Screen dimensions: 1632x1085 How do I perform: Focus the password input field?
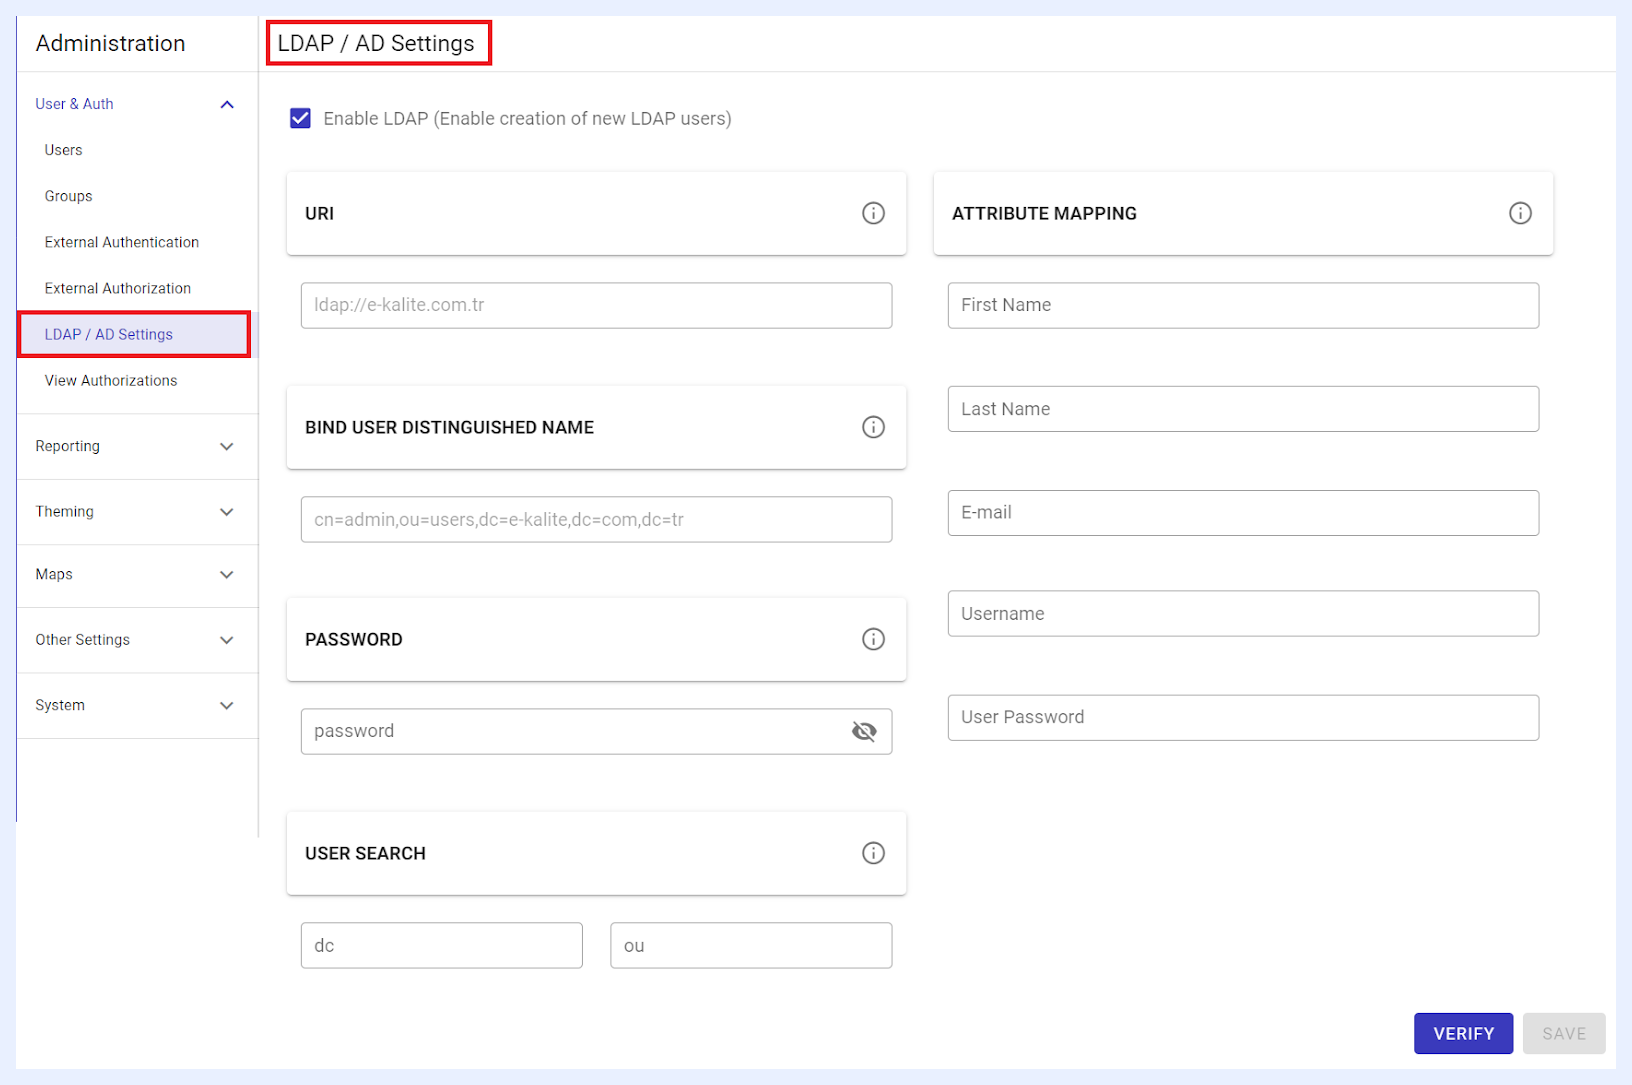596,731
